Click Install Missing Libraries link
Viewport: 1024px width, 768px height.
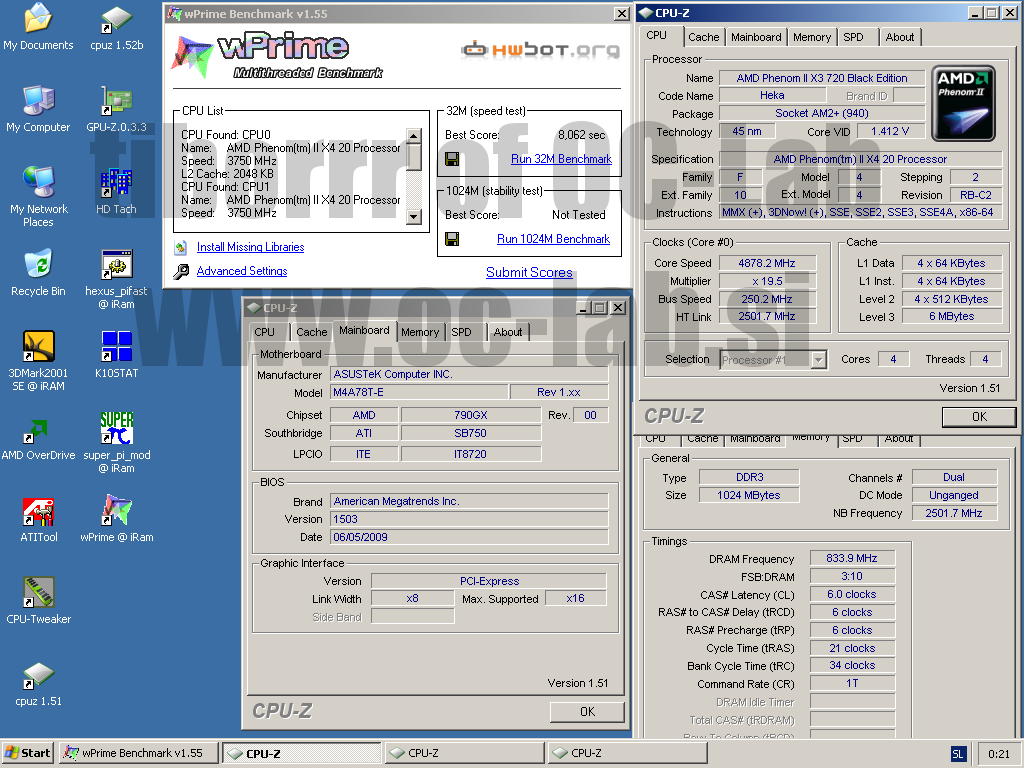[x=250, y=247]
